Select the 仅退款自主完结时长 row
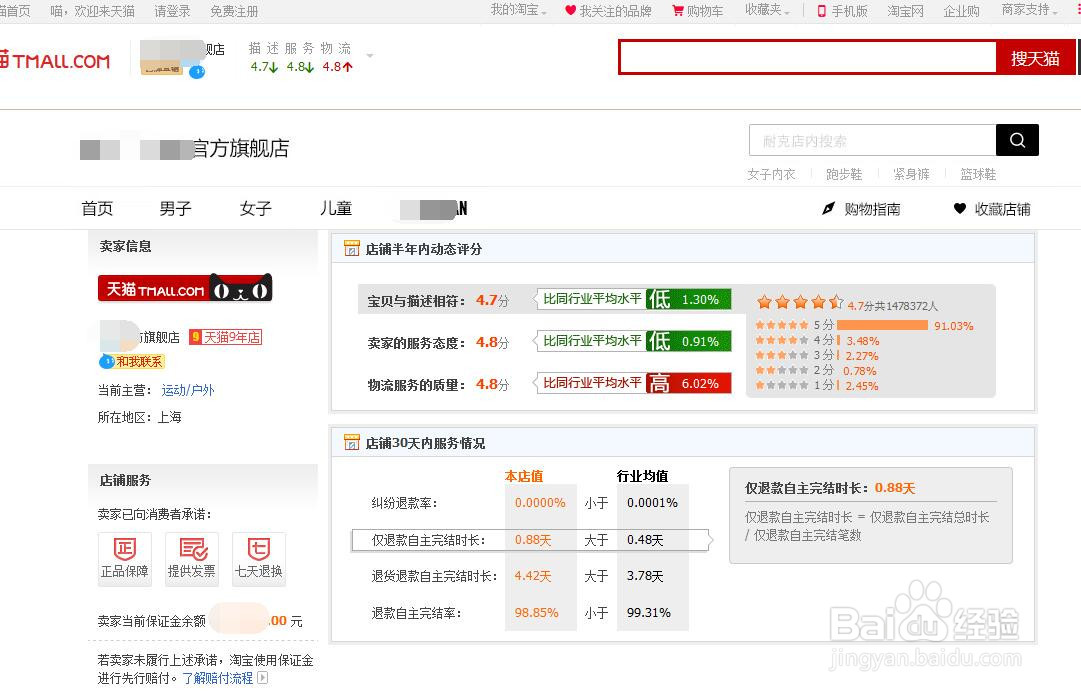This screenshot has width=1081, height=695. coord(530,540)
